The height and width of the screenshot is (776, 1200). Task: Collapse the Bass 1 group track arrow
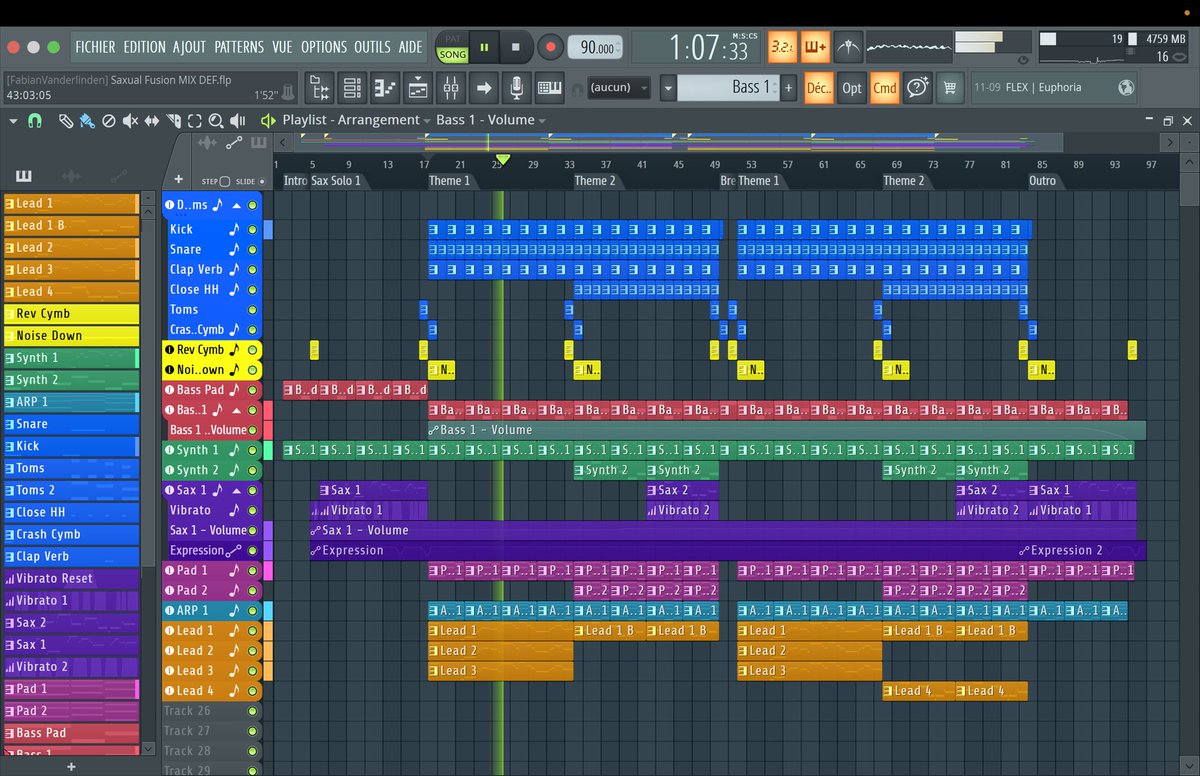pos(237,410)
